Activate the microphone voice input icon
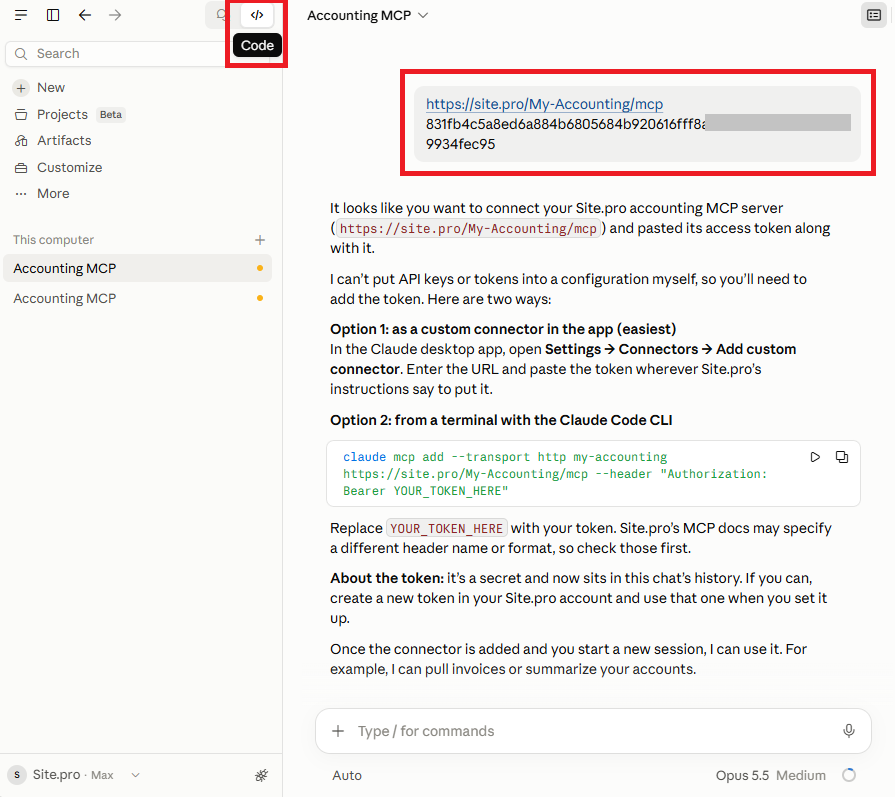Screen dimensions: 895x797 click(x=849, y=731)
